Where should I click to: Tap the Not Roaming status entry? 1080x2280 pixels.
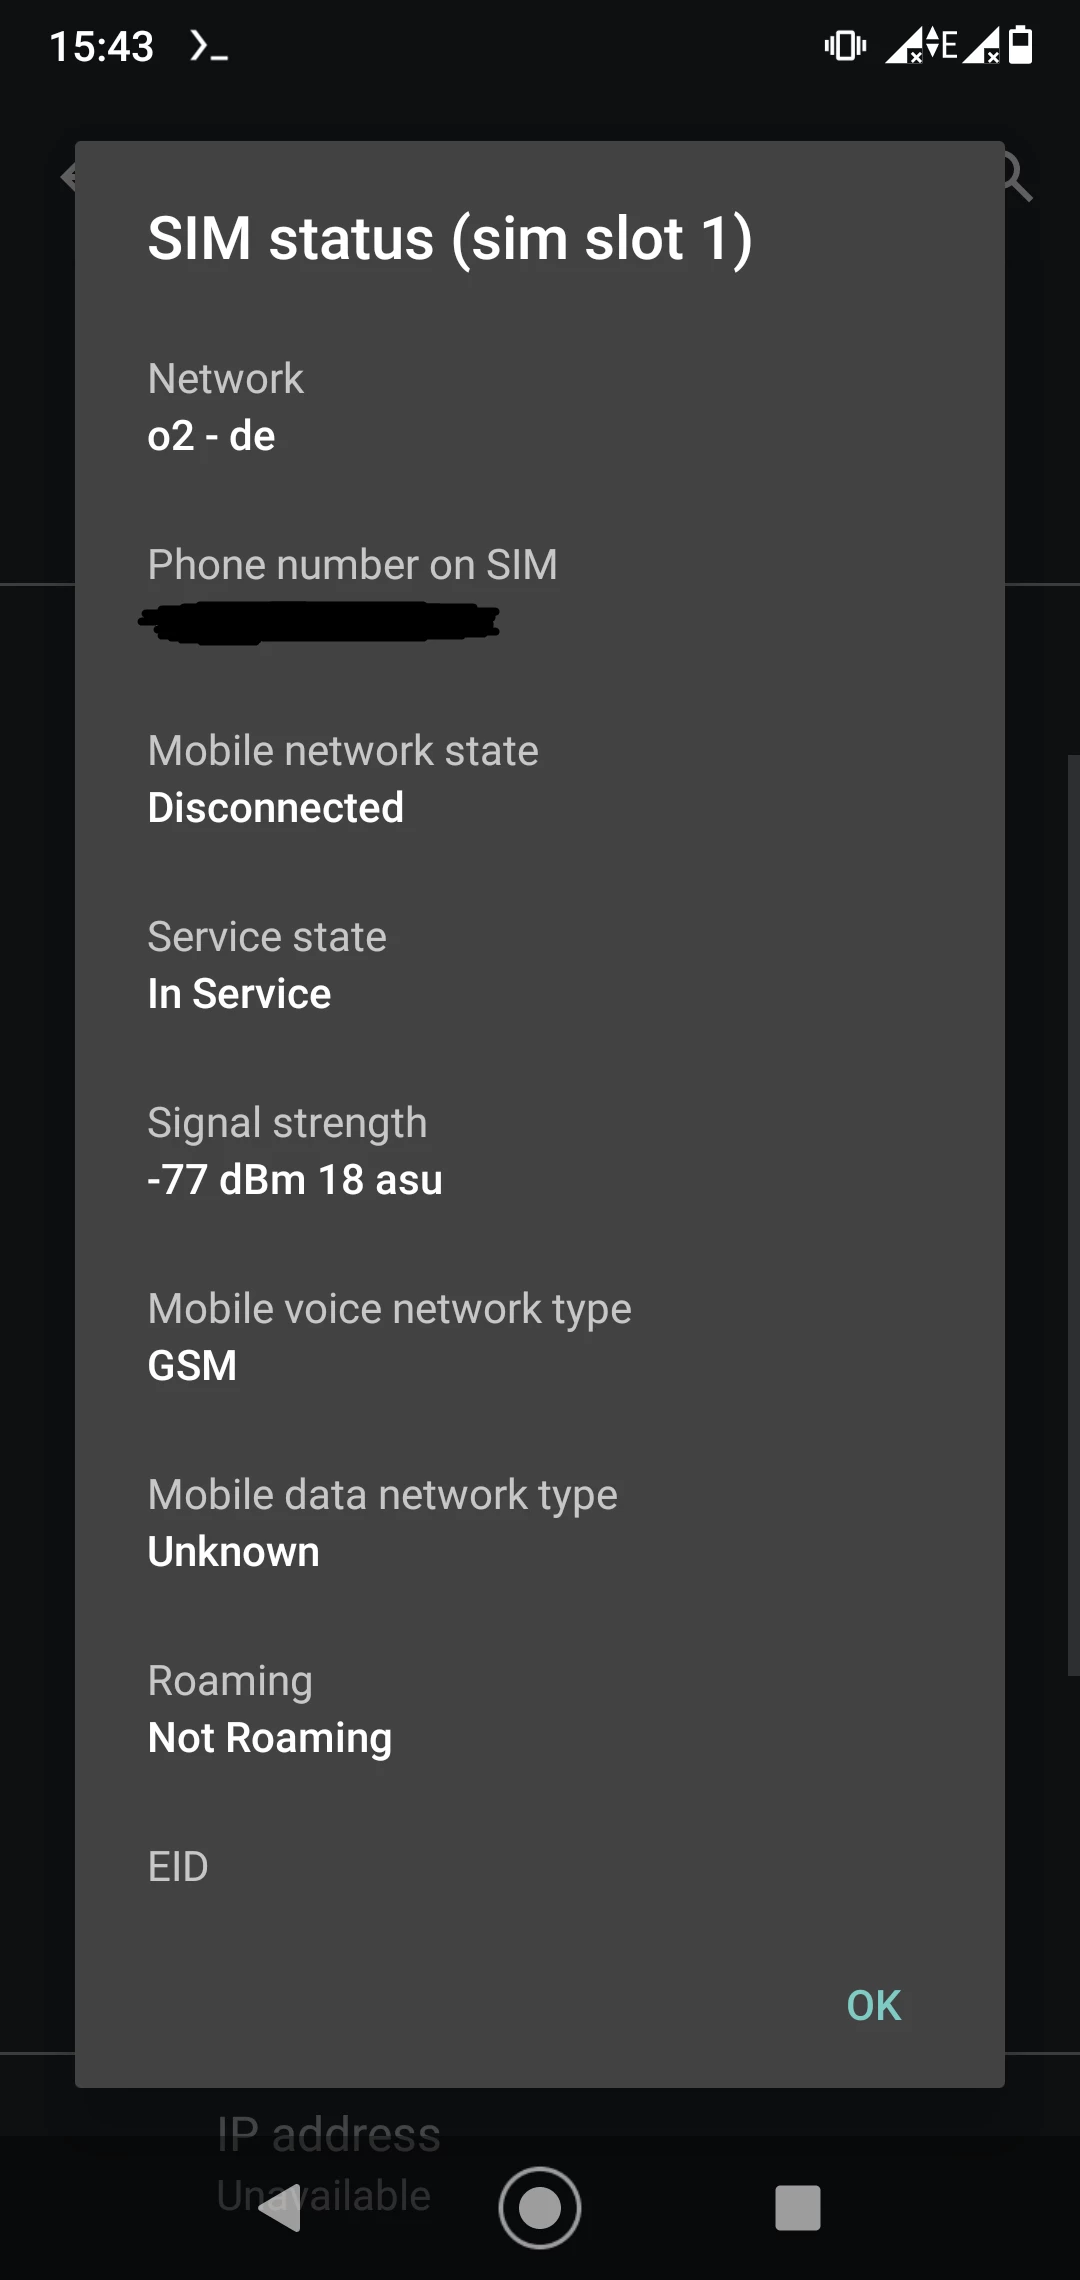[270, 1738]
